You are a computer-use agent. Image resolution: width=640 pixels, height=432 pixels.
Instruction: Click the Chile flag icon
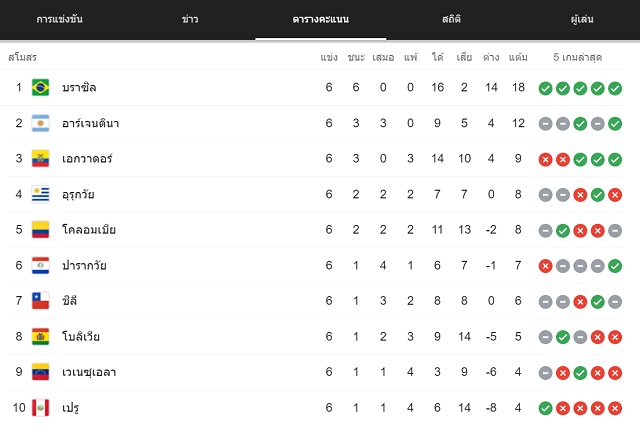click(x=40, y=301)
